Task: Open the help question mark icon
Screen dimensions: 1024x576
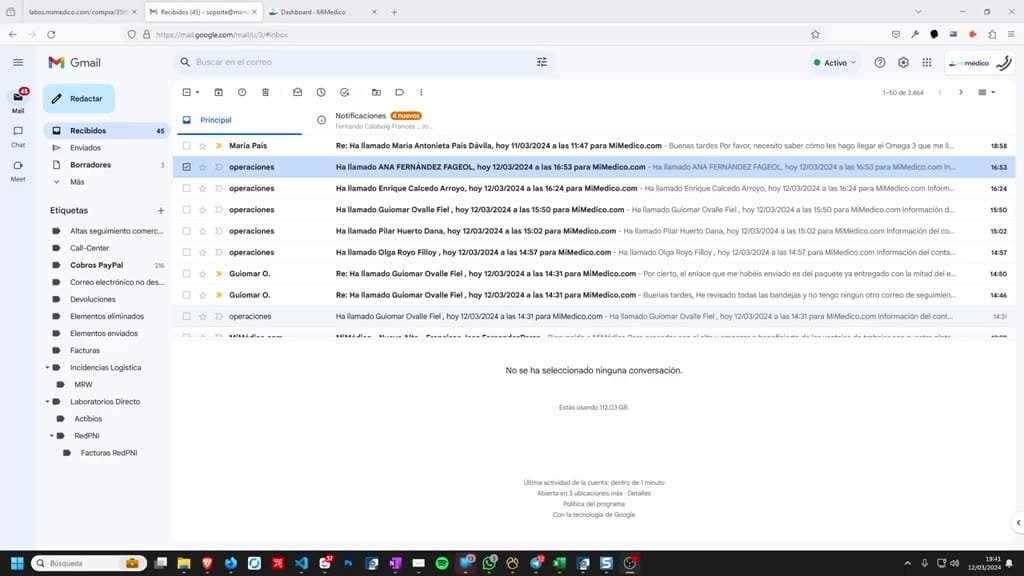Action: click(x=880, y=63)
